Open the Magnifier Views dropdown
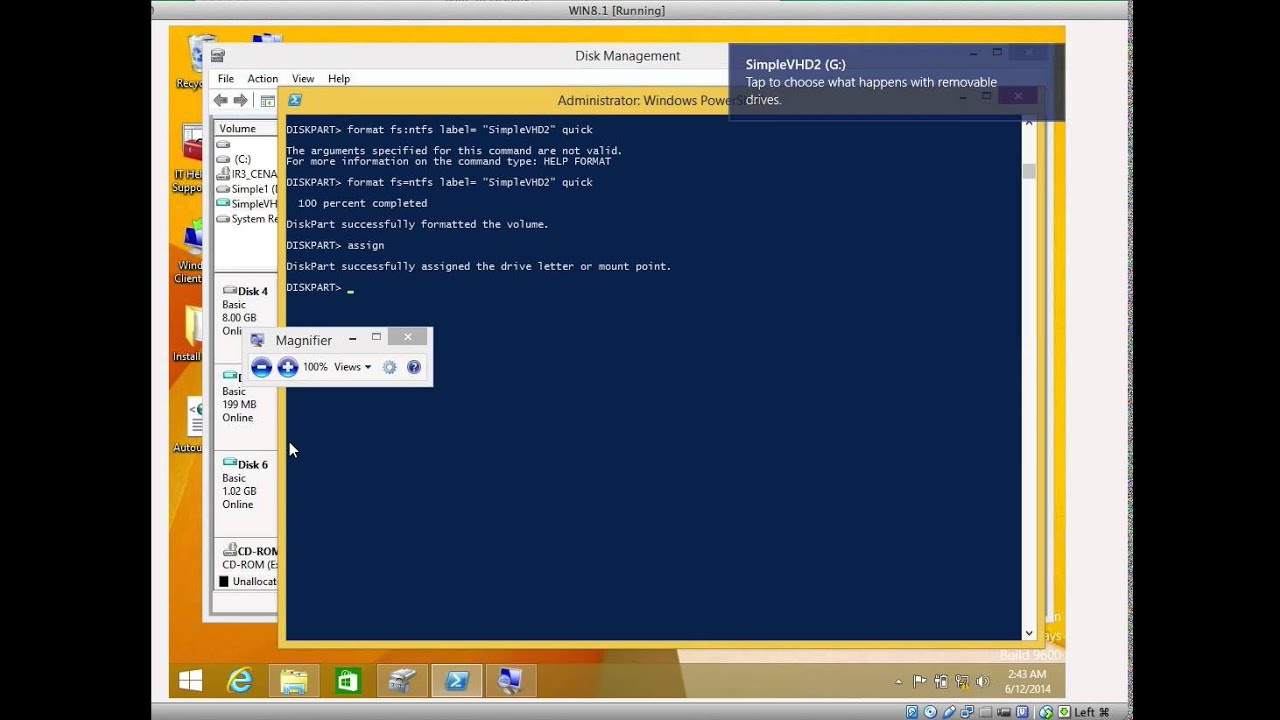1280x720 pixels. coord(352,367)
